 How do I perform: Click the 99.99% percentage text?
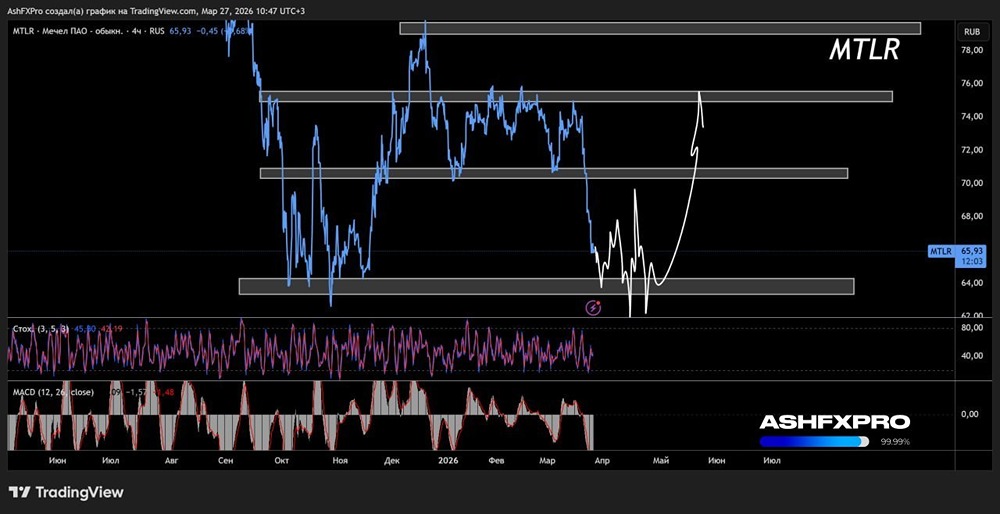(894, 441)
